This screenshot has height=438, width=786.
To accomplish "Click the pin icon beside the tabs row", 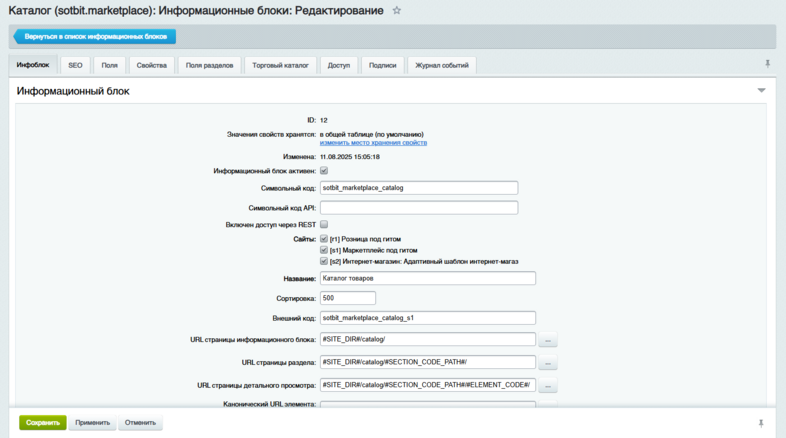I will click(x=767, y=64).
